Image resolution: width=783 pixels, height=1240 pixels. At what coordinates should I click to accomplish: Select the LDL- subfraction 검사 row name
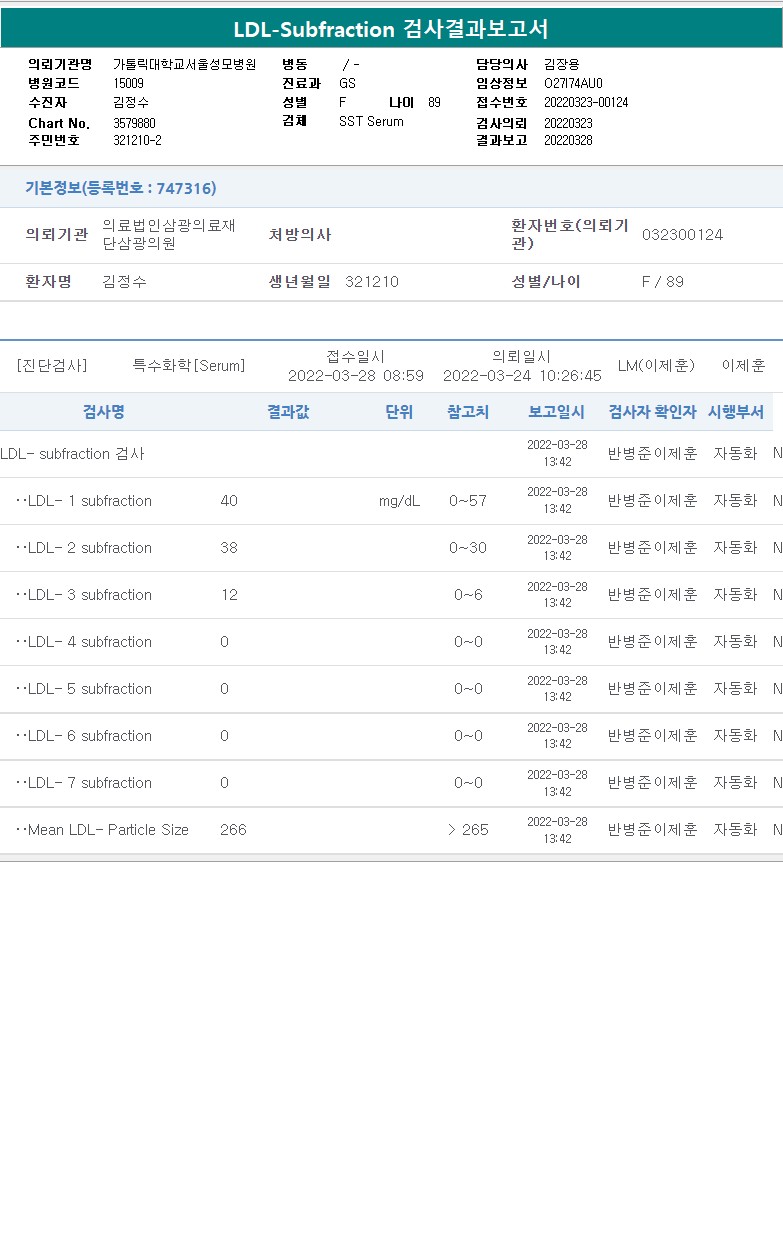[x=72, y=454]
